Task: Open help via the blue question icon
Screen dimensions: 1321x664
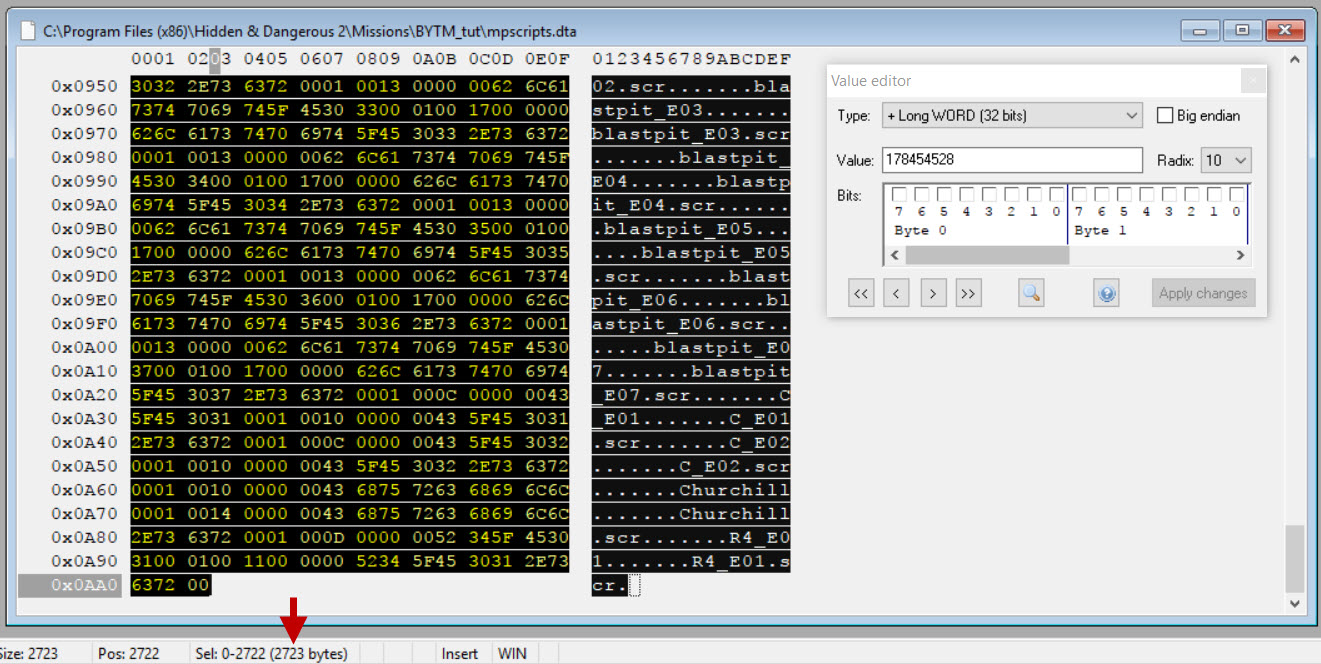Action: [x=1106, y=293]
